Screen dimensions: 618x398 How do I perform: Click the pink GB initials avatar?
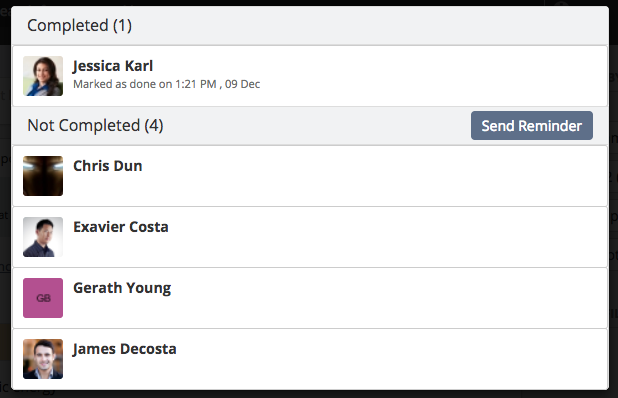(x=43, y=298)
